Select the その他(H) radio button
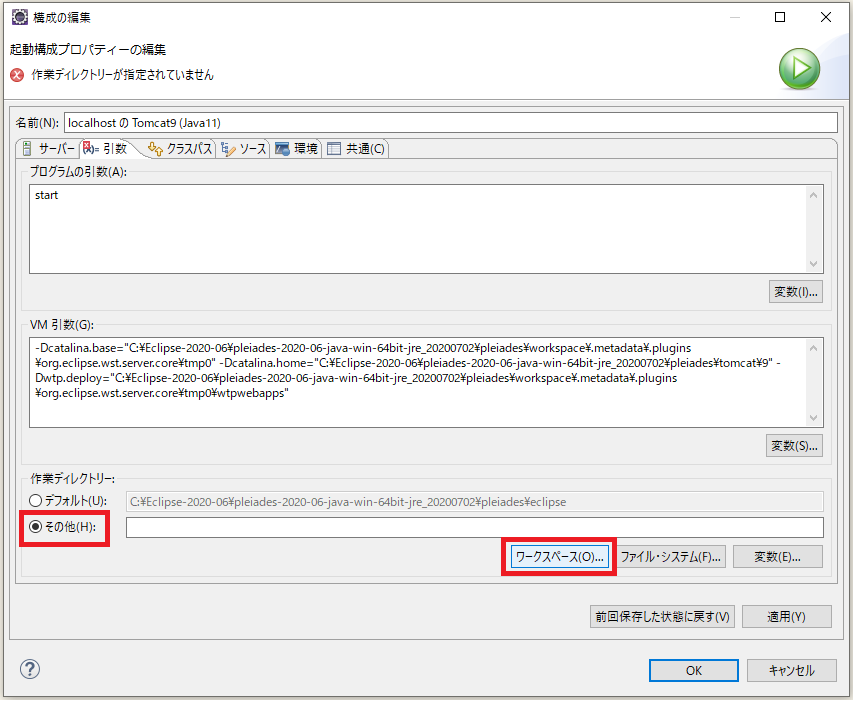 point(35,526)
